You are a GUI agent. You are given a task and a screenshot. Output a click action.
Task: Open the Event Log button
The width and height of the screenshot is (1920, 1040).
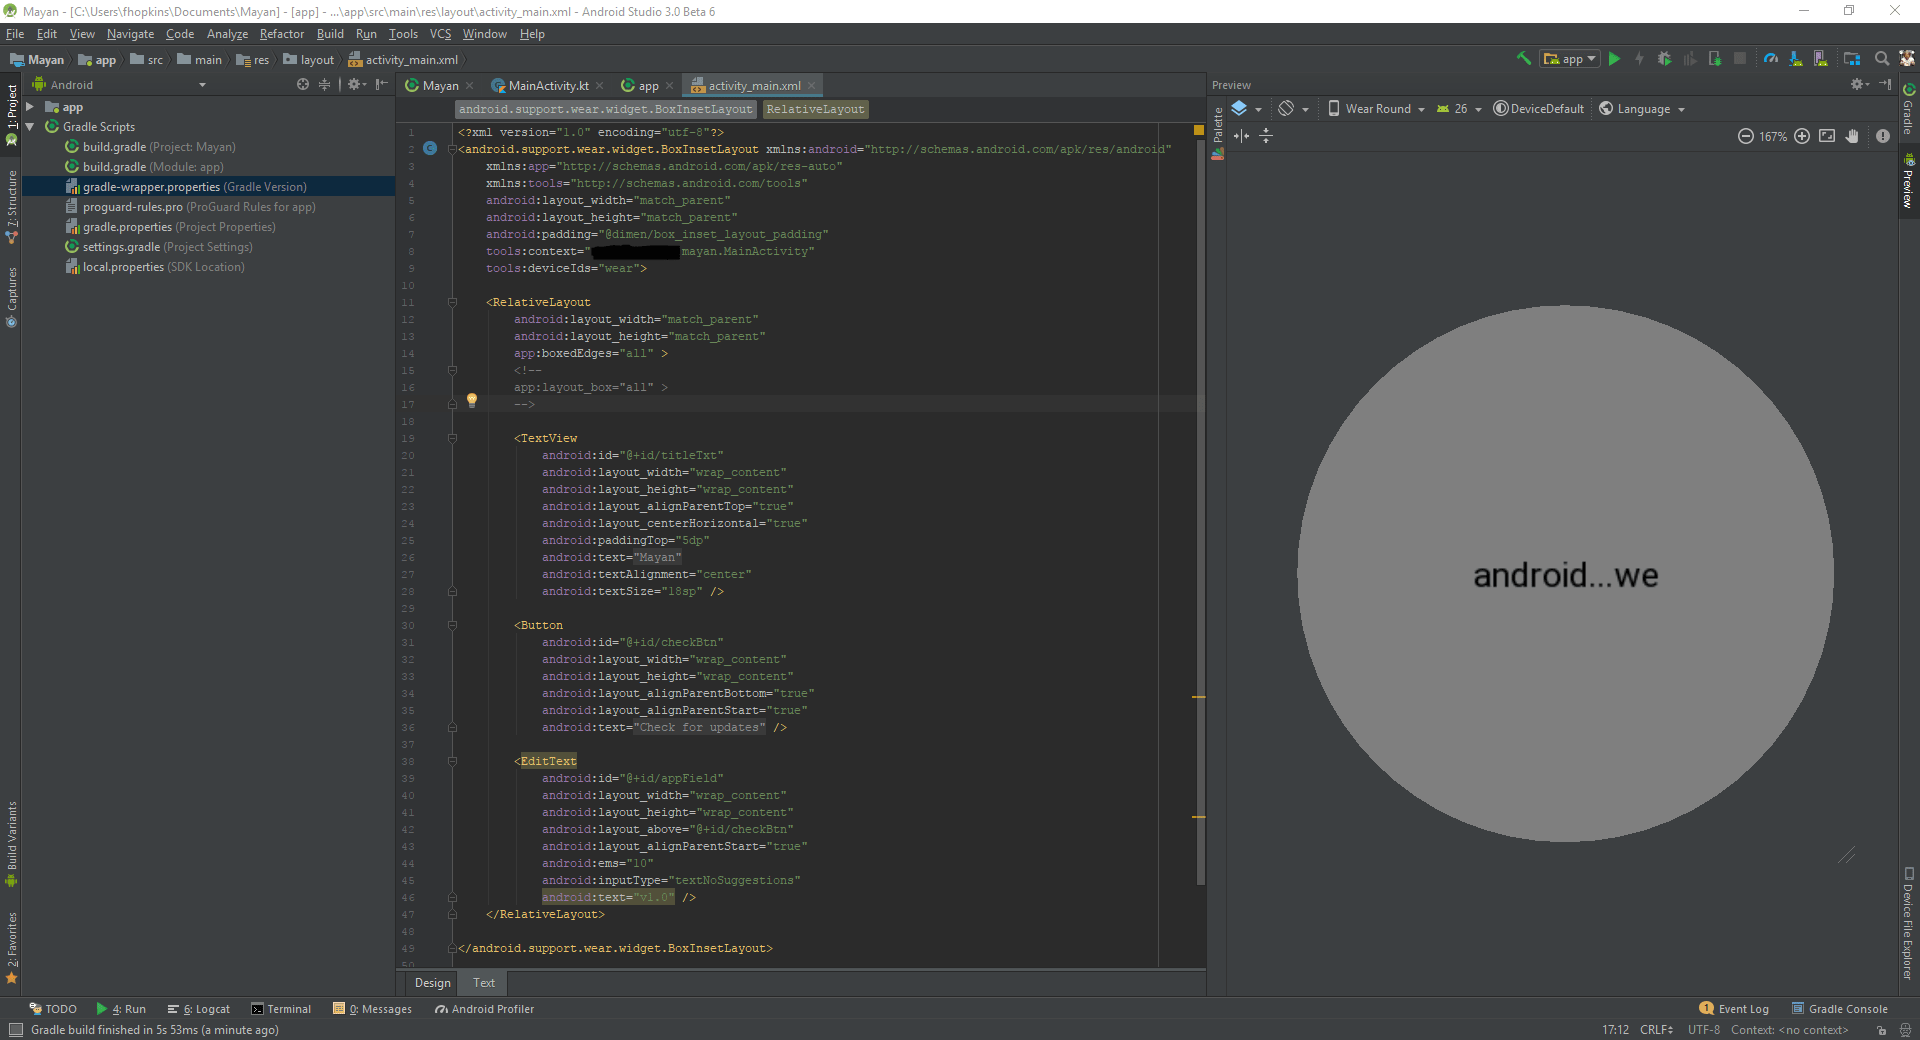[1734, 1009]
